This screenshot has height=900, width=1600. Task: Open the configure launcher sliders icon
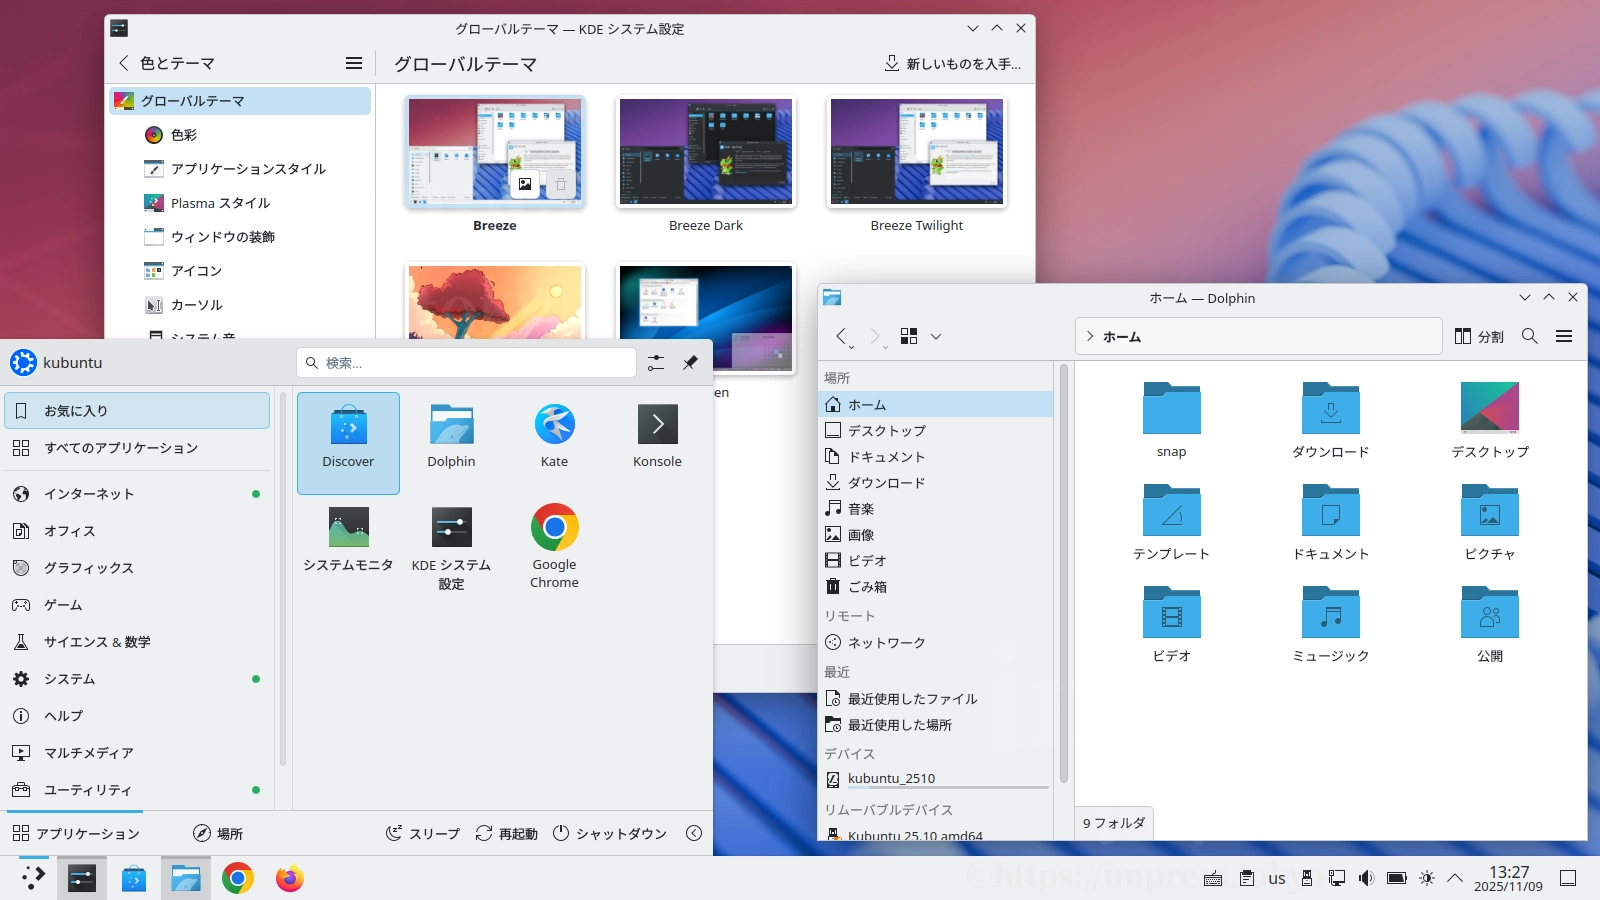(x=656, y=363)
